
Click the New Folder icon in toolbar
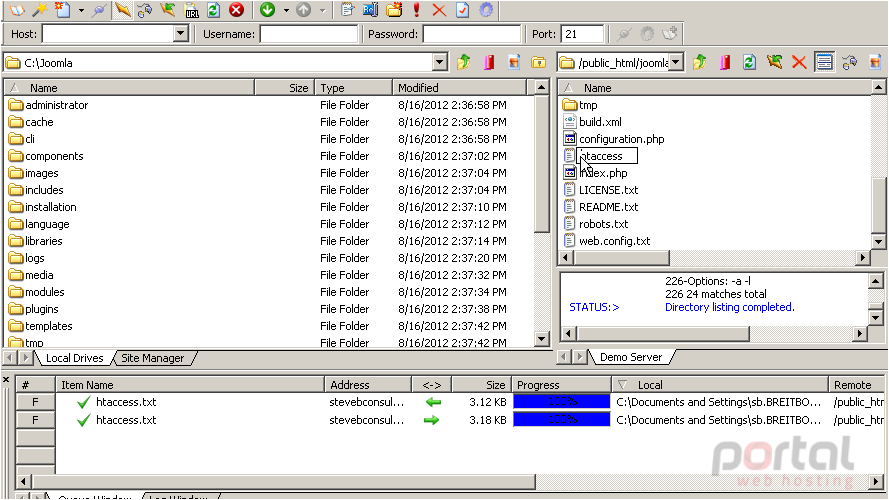393,10
